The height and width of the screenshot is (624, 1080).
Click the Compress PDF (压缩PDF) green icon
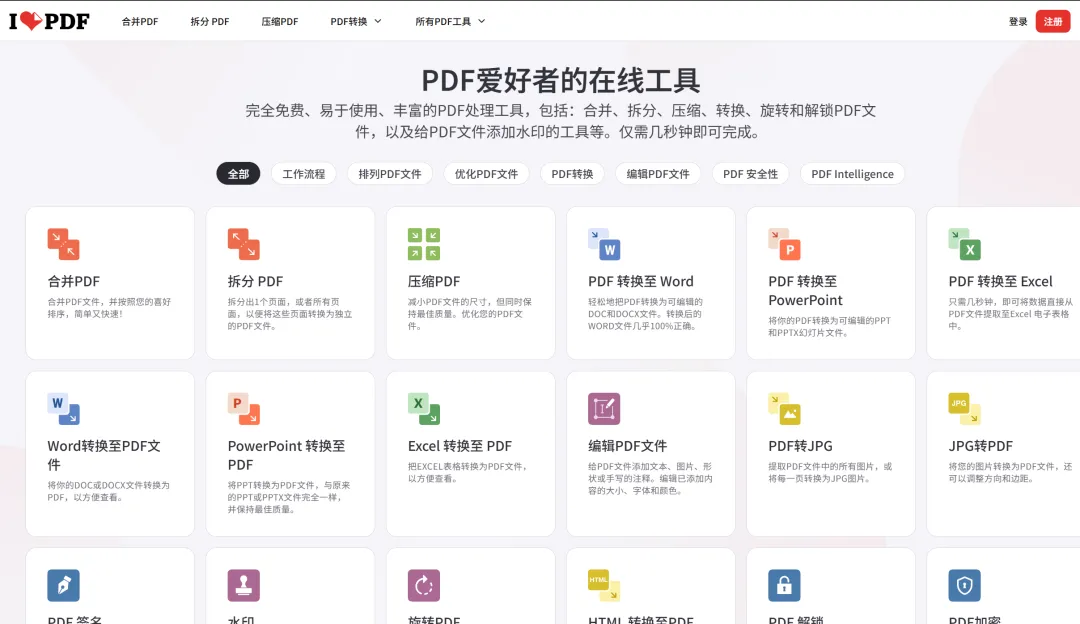coord(424,244)
